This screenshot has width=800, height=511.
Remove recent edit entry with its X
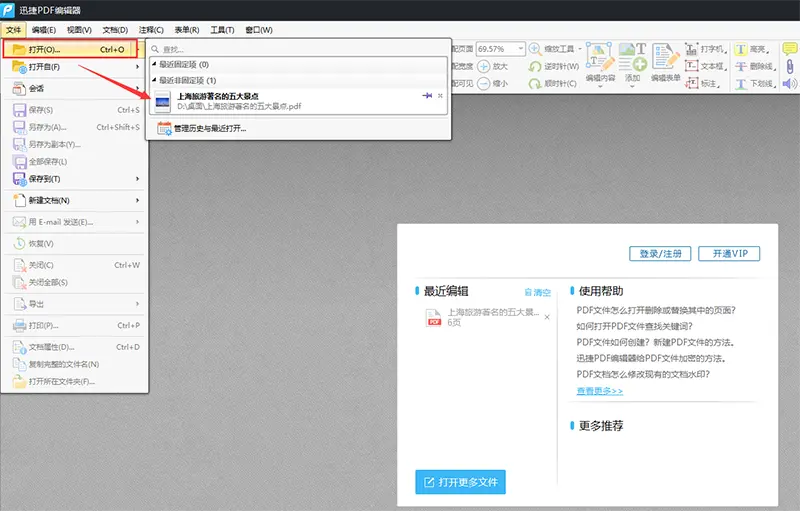coord(547,317)
